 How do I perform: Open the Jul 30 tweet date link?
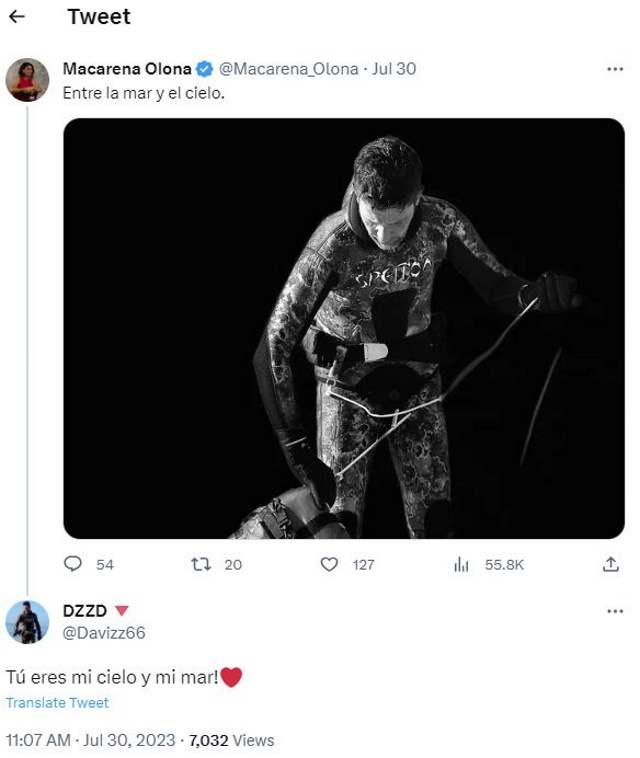394,69
